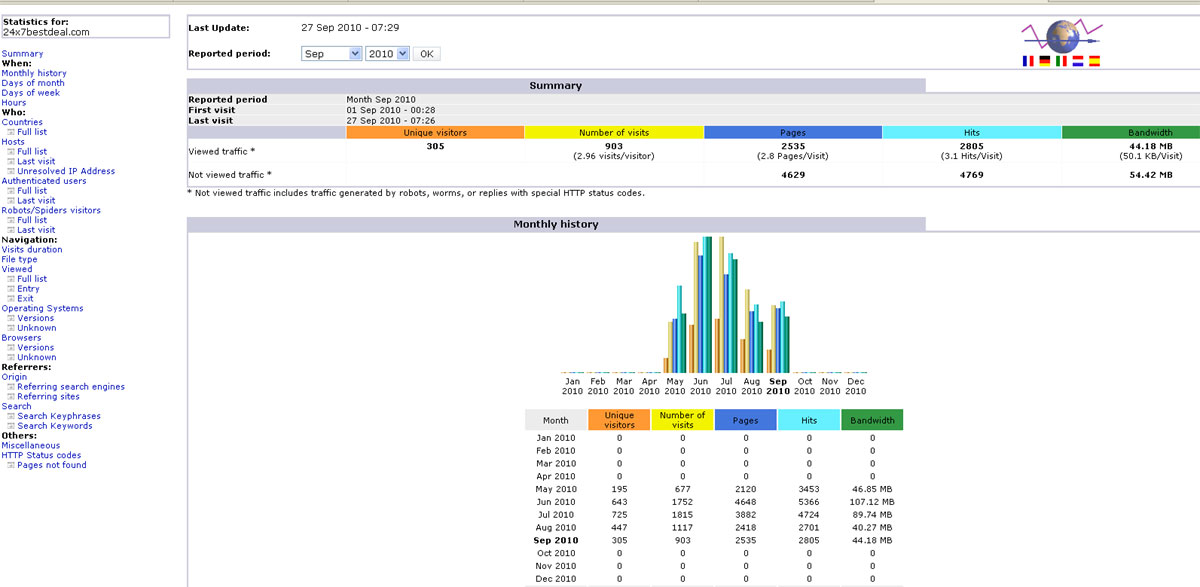Screen dimensions: 1200x587
Task: Go to Days of week section
Action: coord(31,93)
